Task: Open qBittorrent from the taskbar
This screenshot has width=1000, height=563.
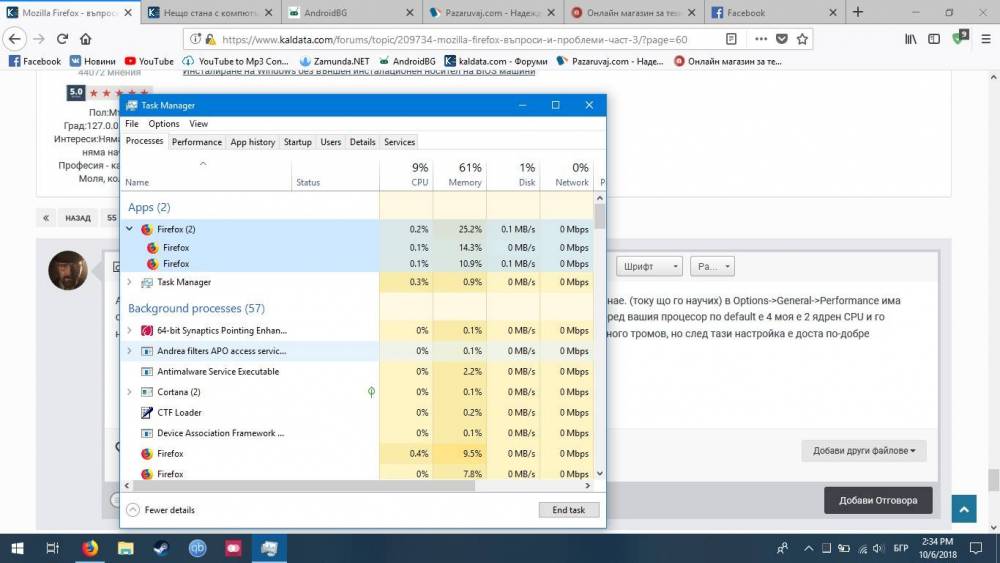Action: pyautogui.click(x=198, y=548)
